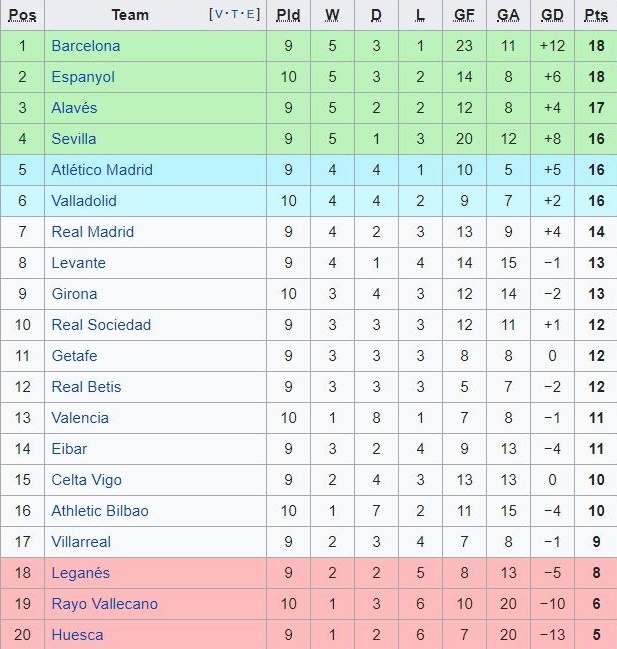Click the V (view template) link

(220, 14)
